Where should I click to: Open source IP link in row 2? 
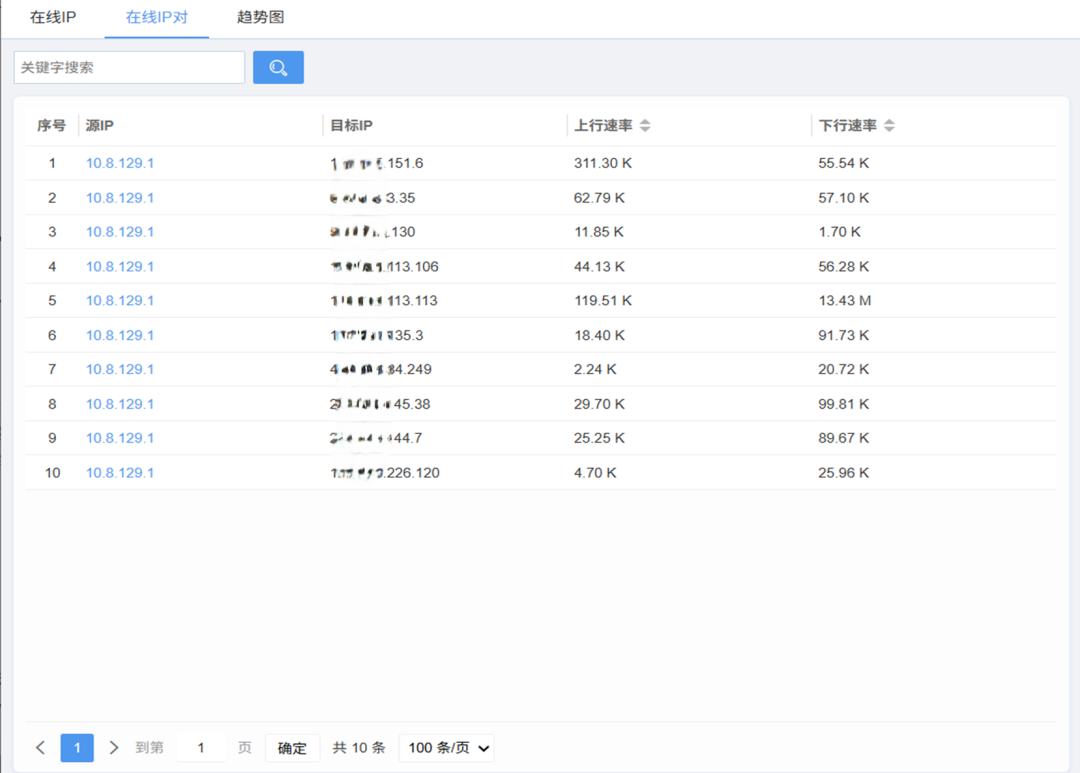point(120,198)
